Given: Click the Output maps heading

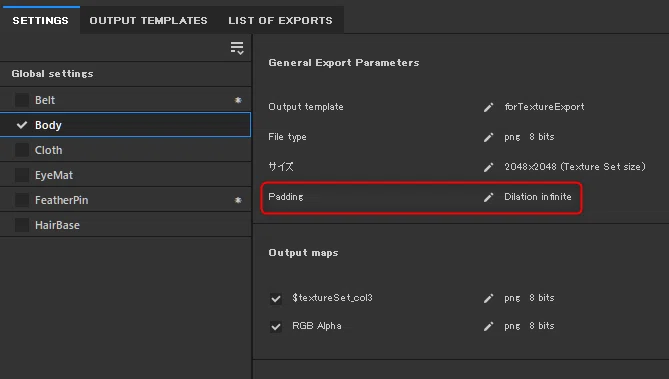Looking at the screenshot, I should 303,253.
